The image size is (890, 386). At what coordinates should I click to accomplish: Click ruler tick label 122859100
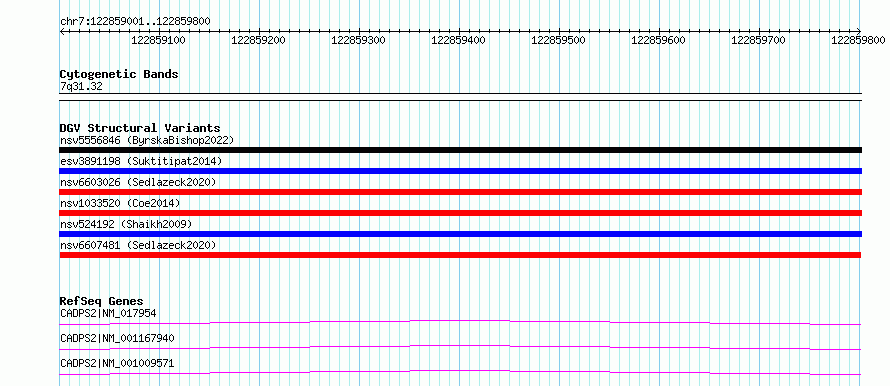(x=158, y=40)
